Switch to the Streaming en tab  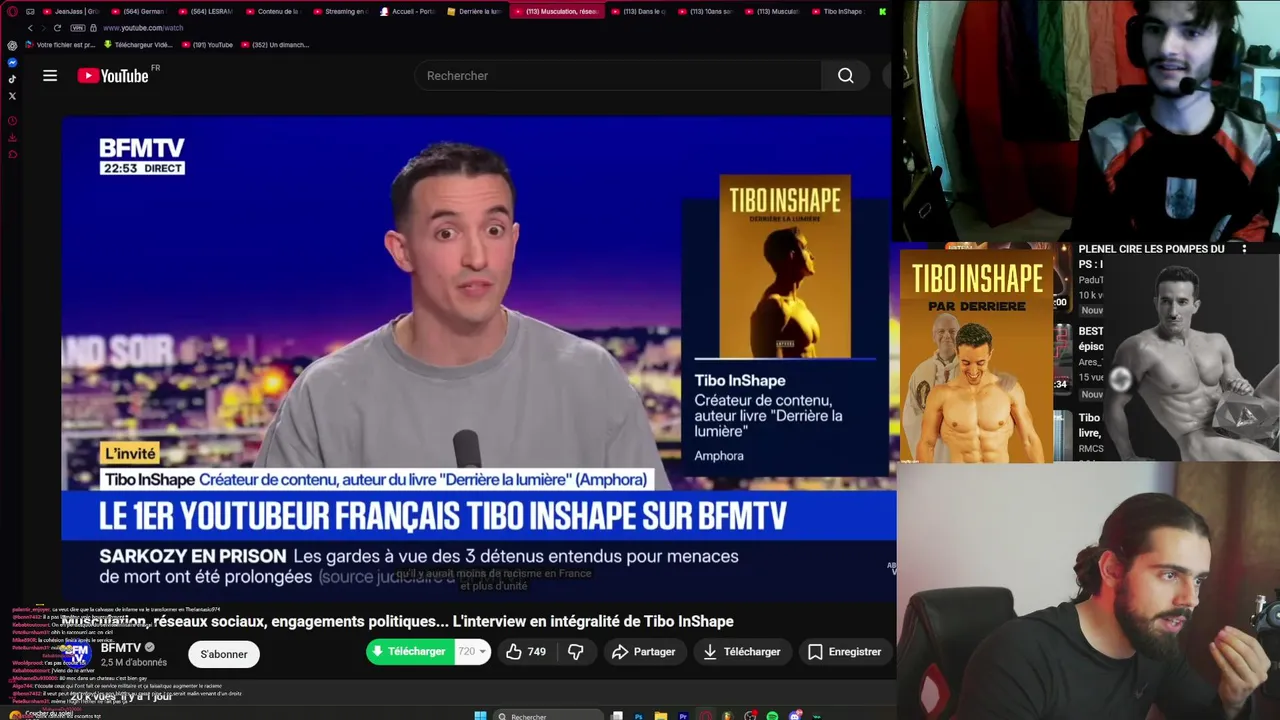point(341,11)
